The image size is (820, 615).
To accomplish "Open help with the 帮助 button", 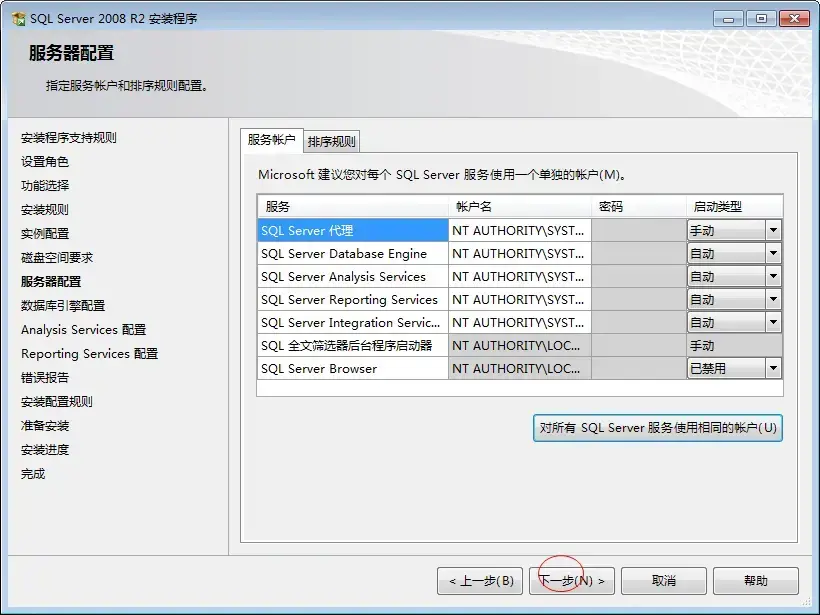I will pyautogui.click(x=756, y=580).
